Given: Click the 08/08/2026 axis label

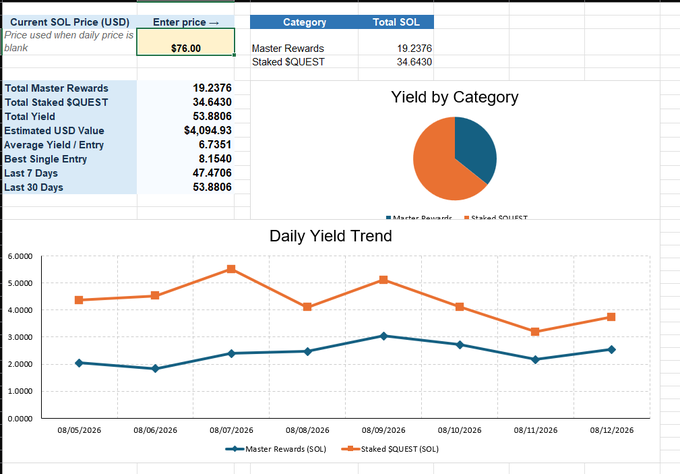Looking at the screenshot, I should pyautogui.click(x=307, y=430).
